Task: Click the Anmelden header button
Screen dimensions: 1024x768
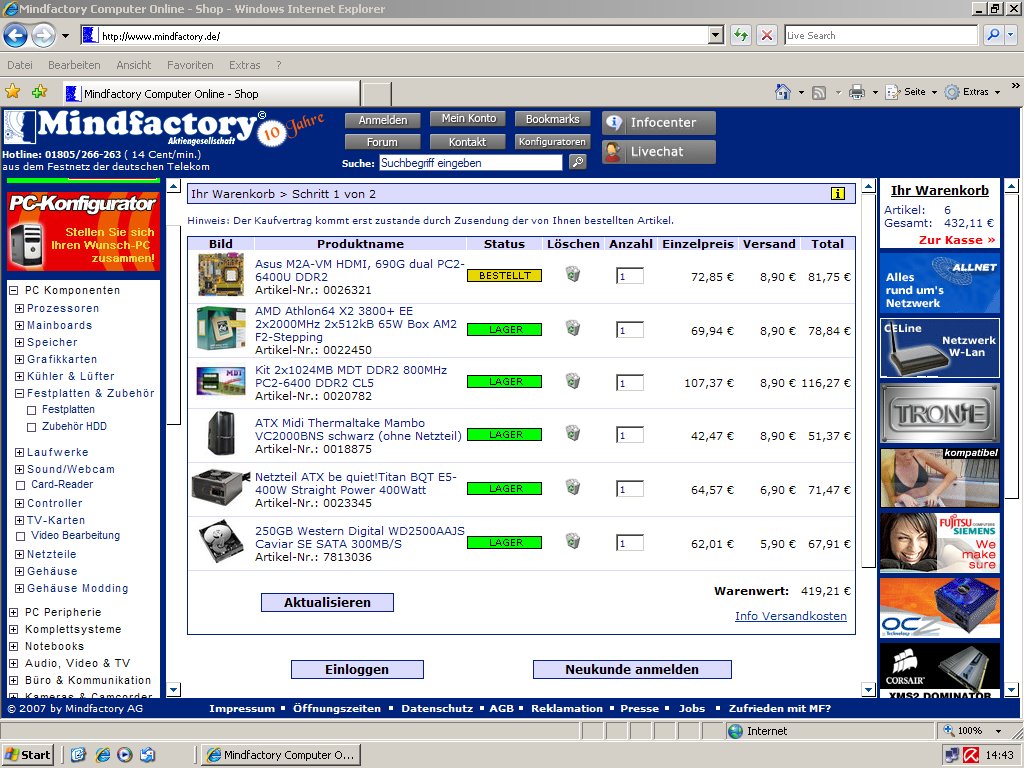Action: [383, 120]
